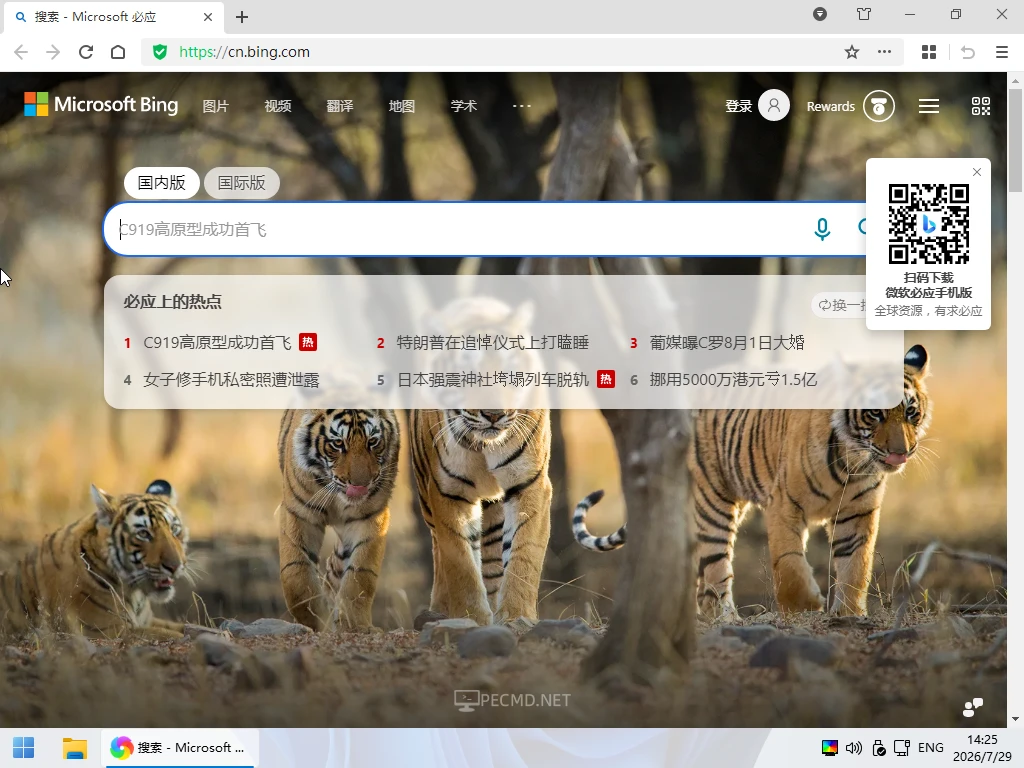Refresh hot topics with 换一换
Image resolution: width=1024 pixels, height=768 pixels.
point(841,305)
